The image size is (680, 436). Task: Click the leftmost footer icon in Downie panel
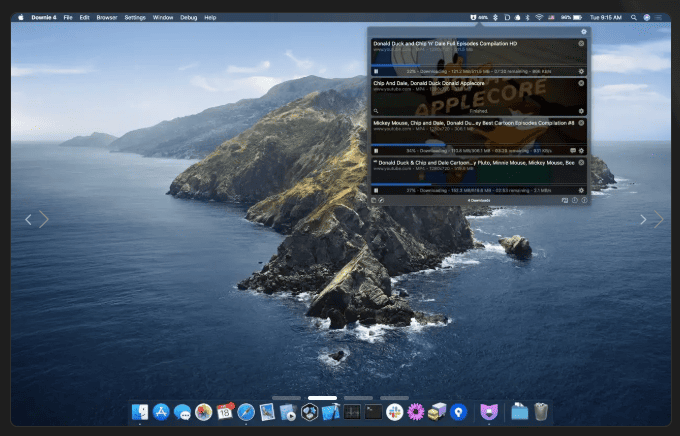(373, 200)
